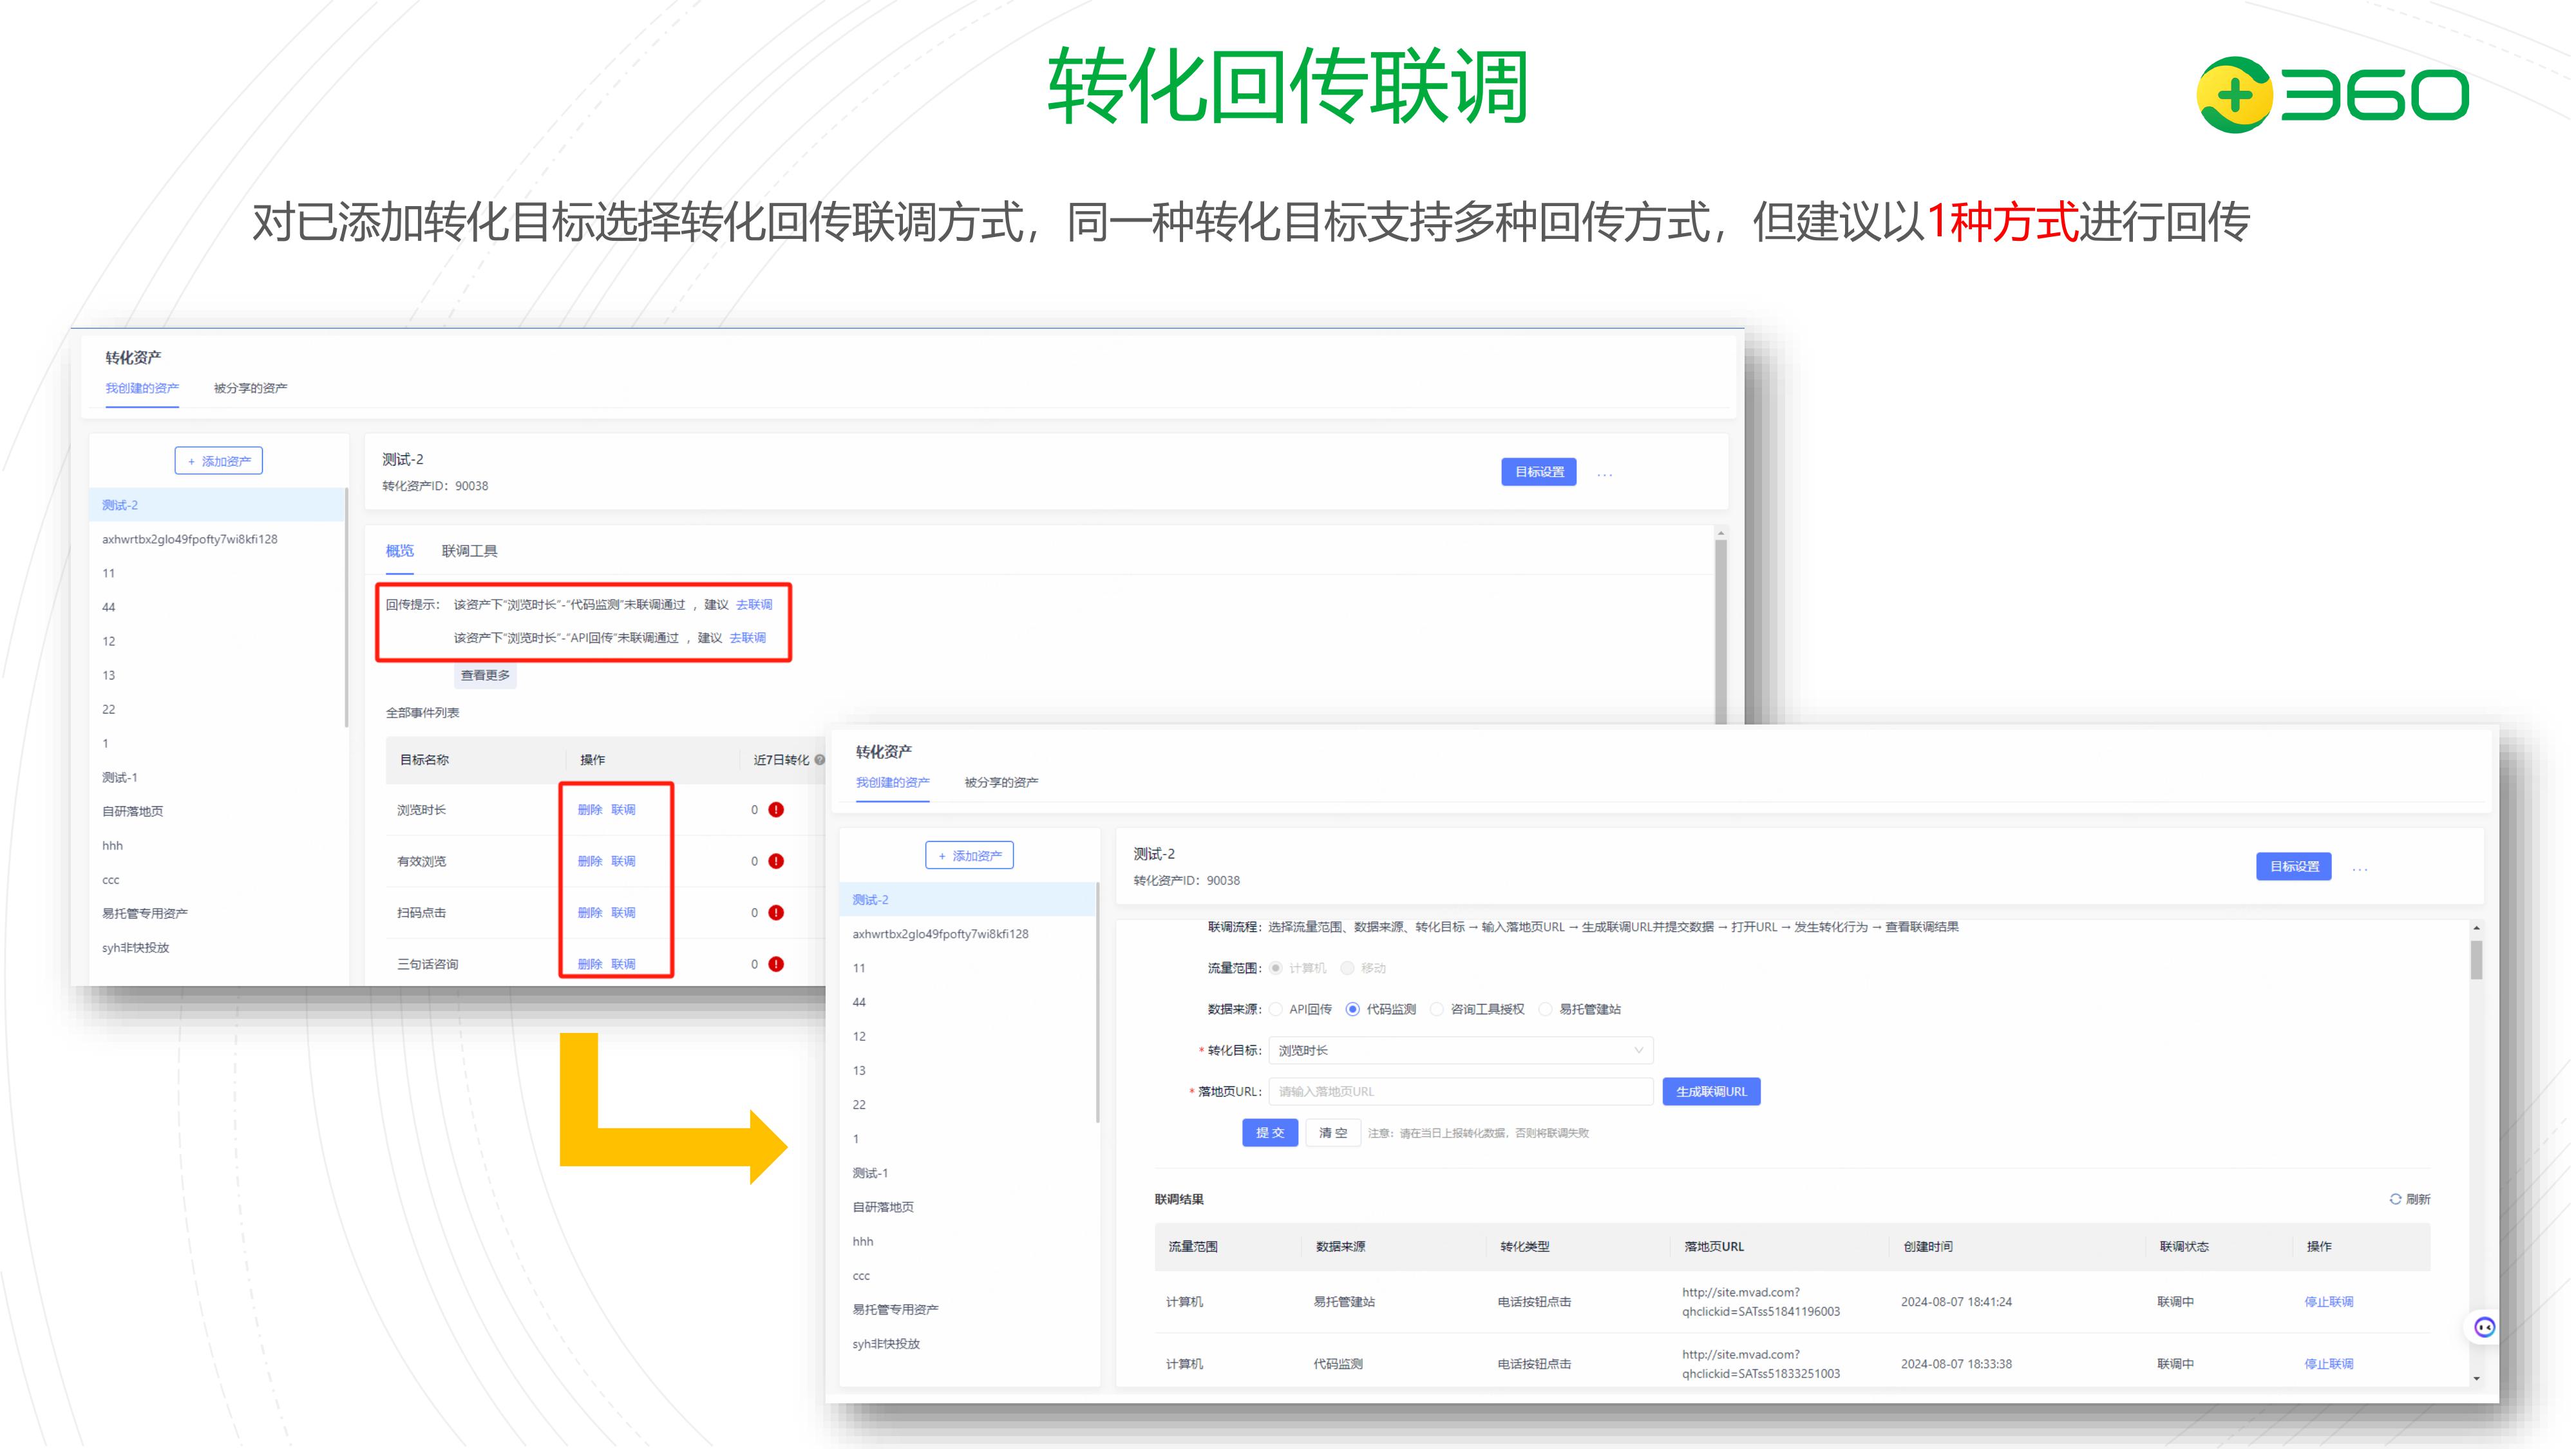Select 测试-2 asset in front window list

point(968,900)
